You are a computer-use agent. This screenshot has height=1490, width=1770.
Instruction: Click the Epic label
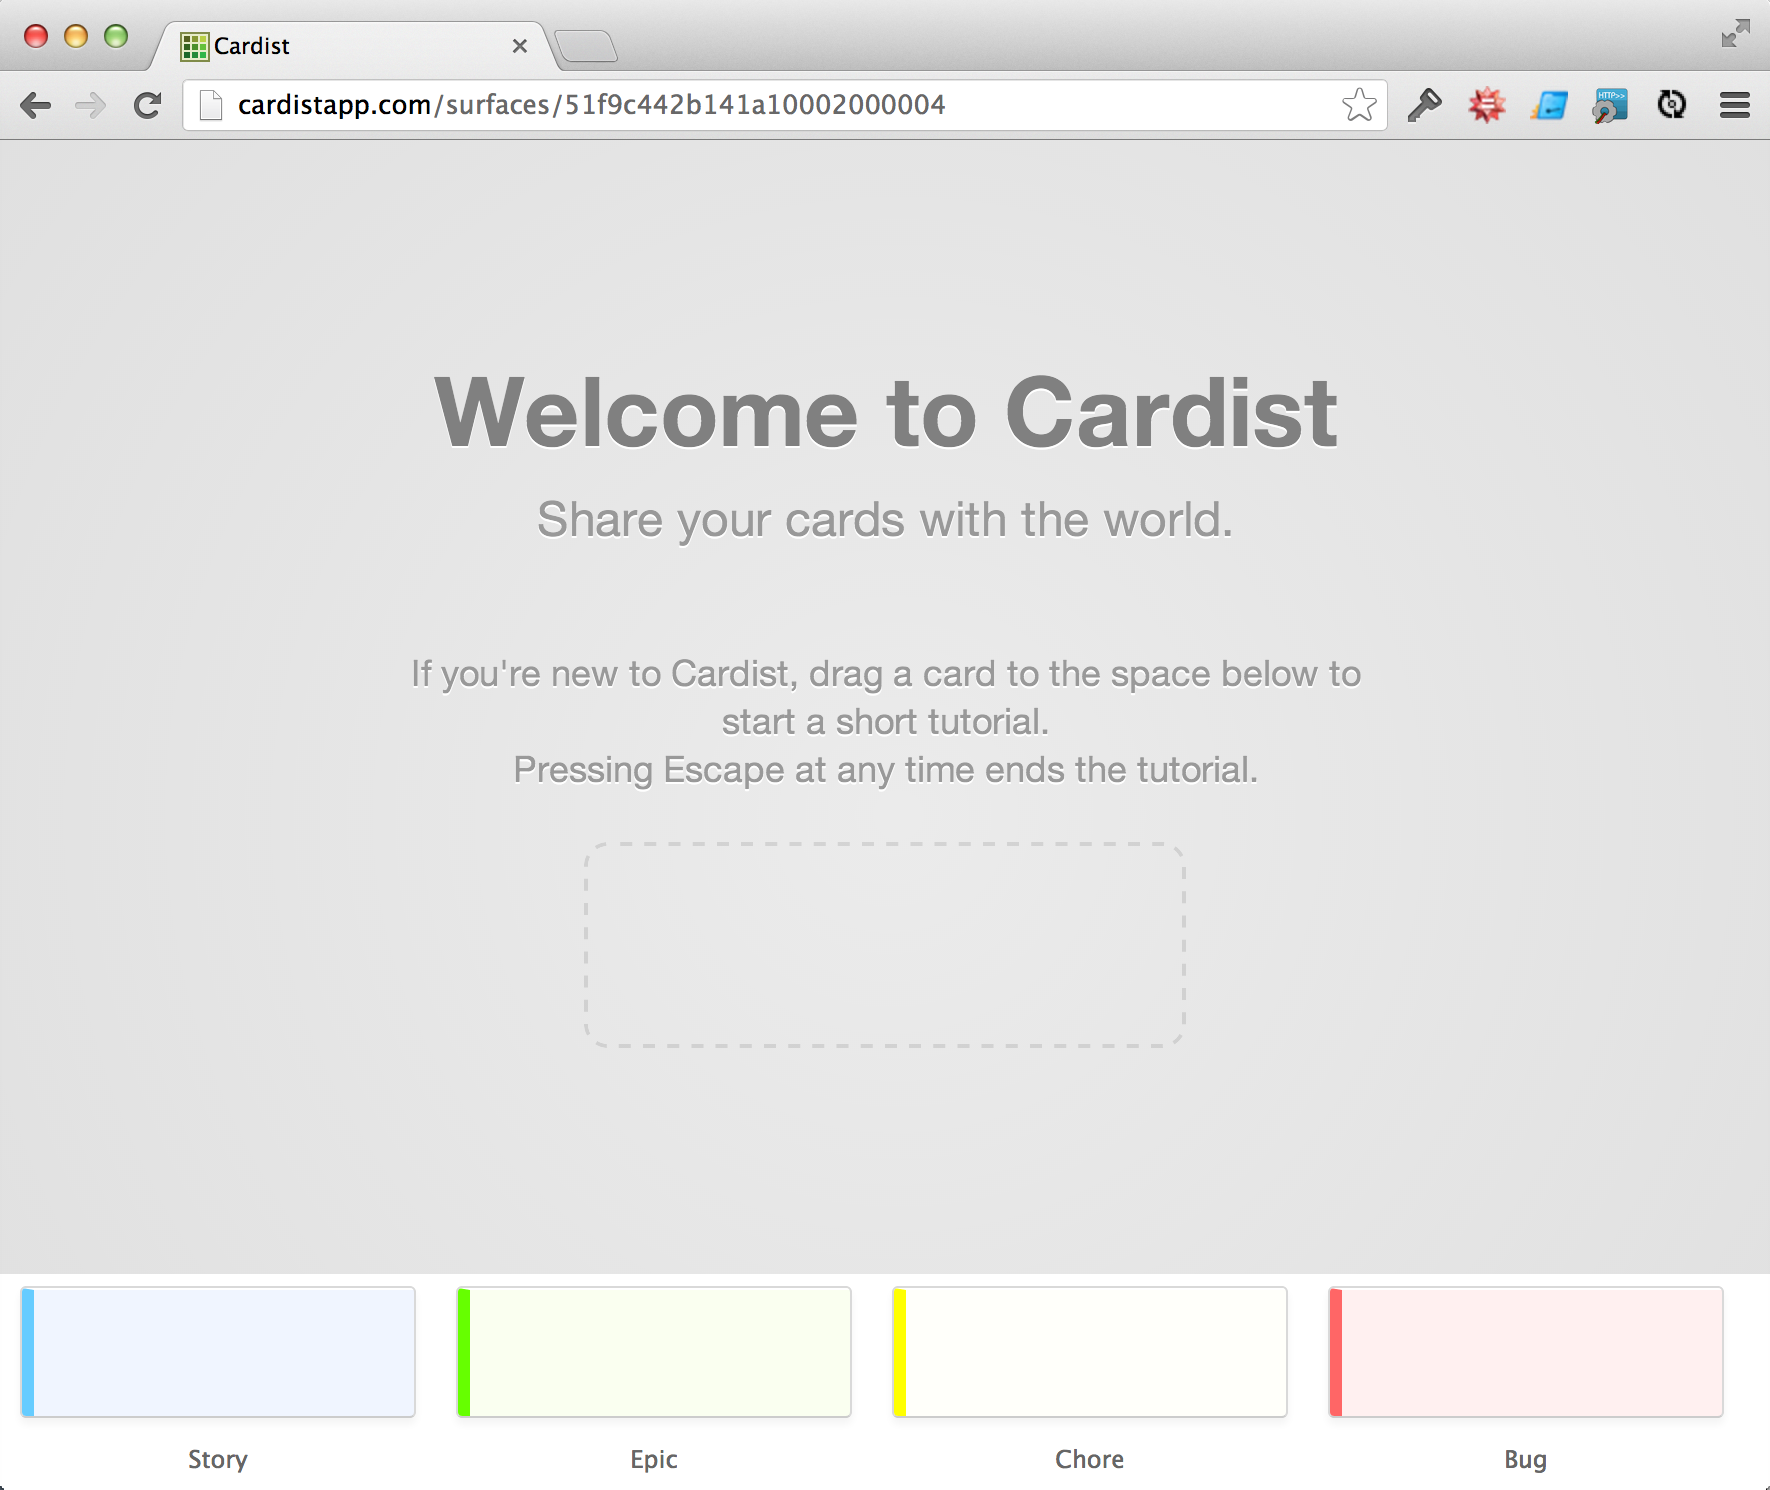654,1459
